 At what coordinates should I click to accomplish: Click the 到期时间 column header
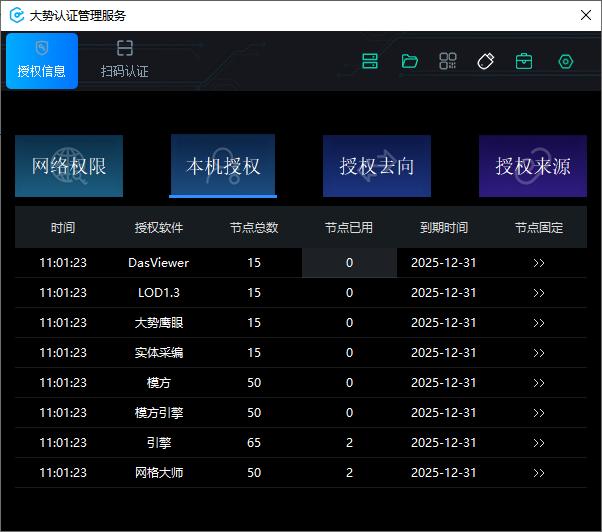(x=444, y=228)
